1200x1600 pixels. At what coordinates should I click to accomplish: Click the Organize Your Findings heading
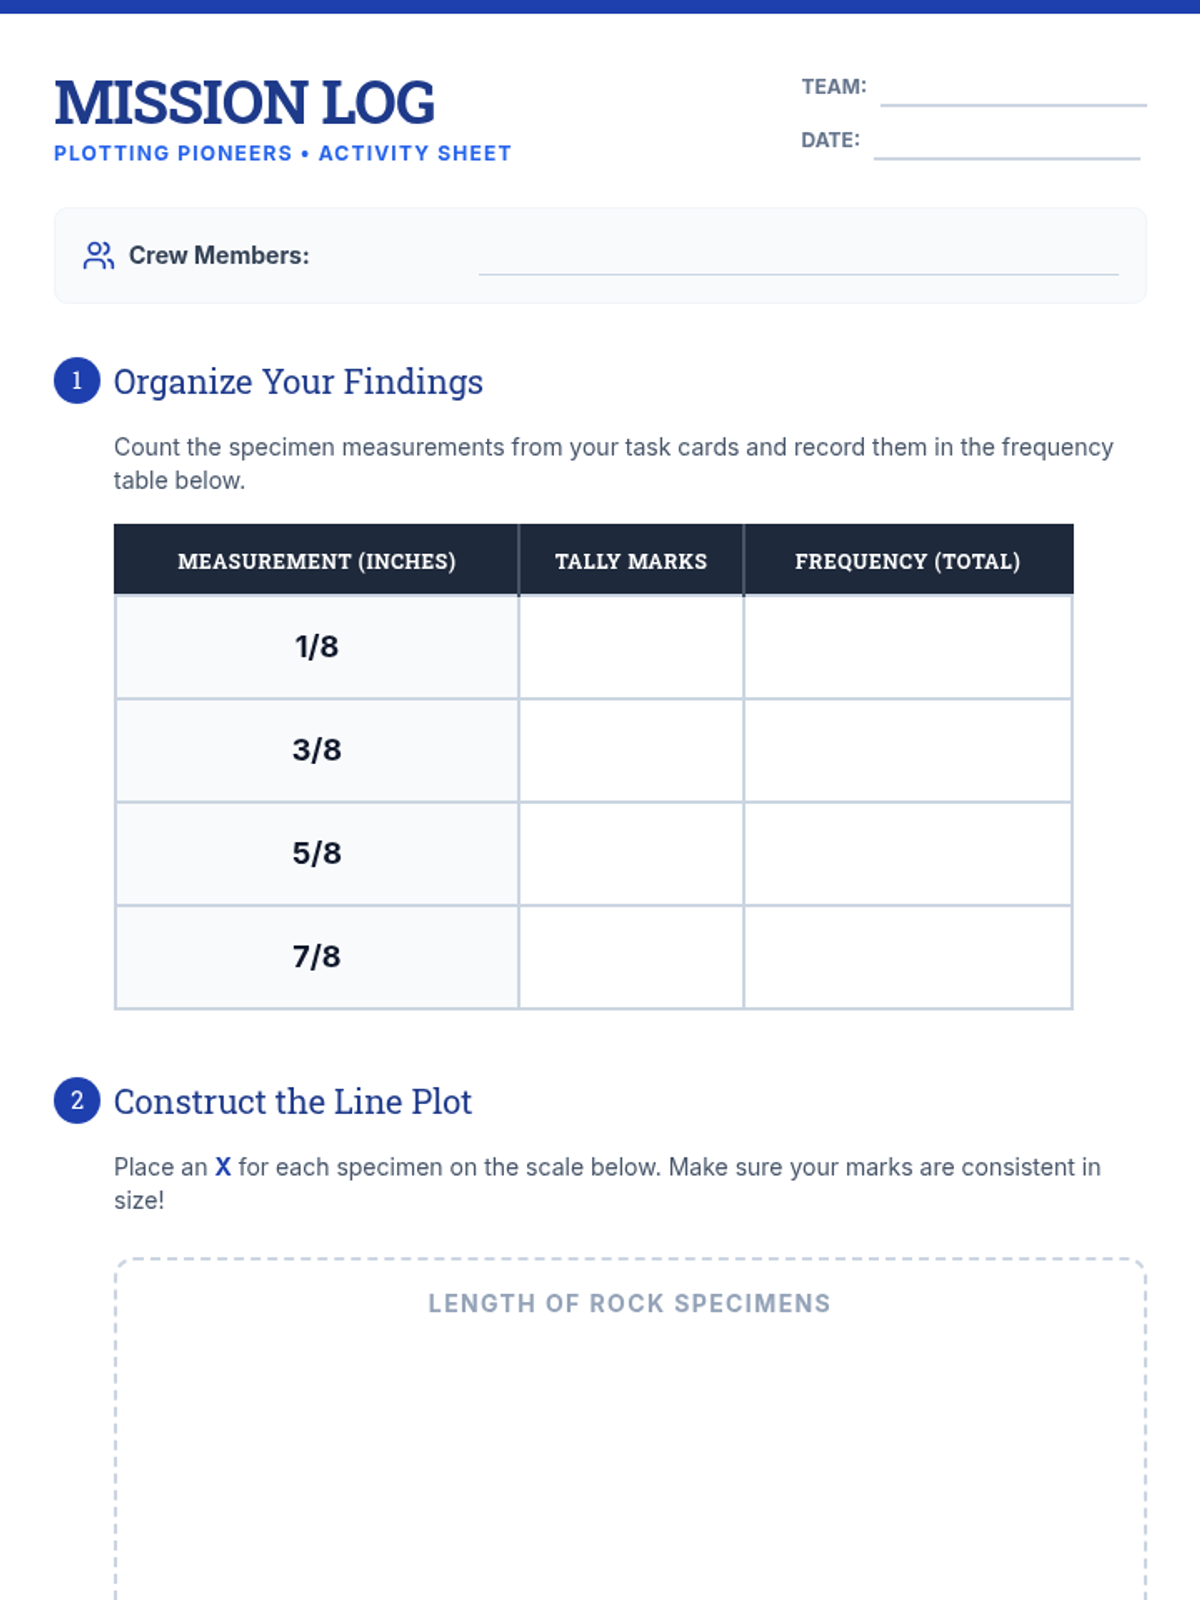pos(298,382)
